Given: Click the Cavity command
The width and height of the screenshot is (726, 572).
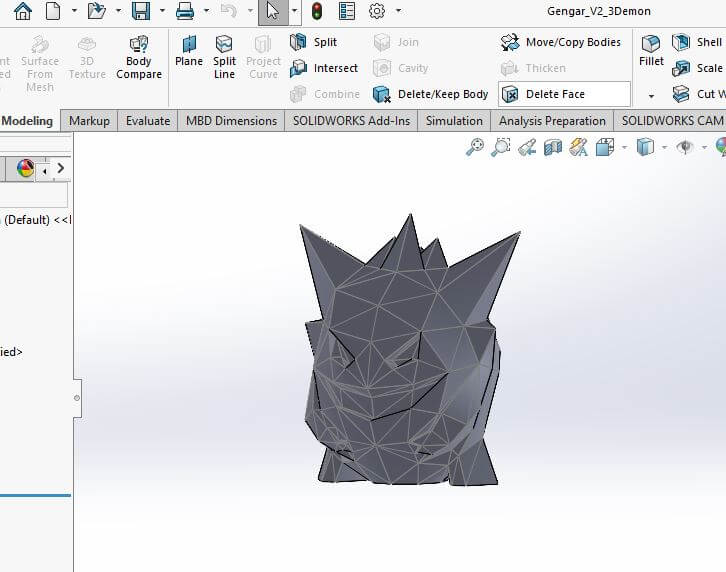Looking at the screenshot, I should (401, 68).
